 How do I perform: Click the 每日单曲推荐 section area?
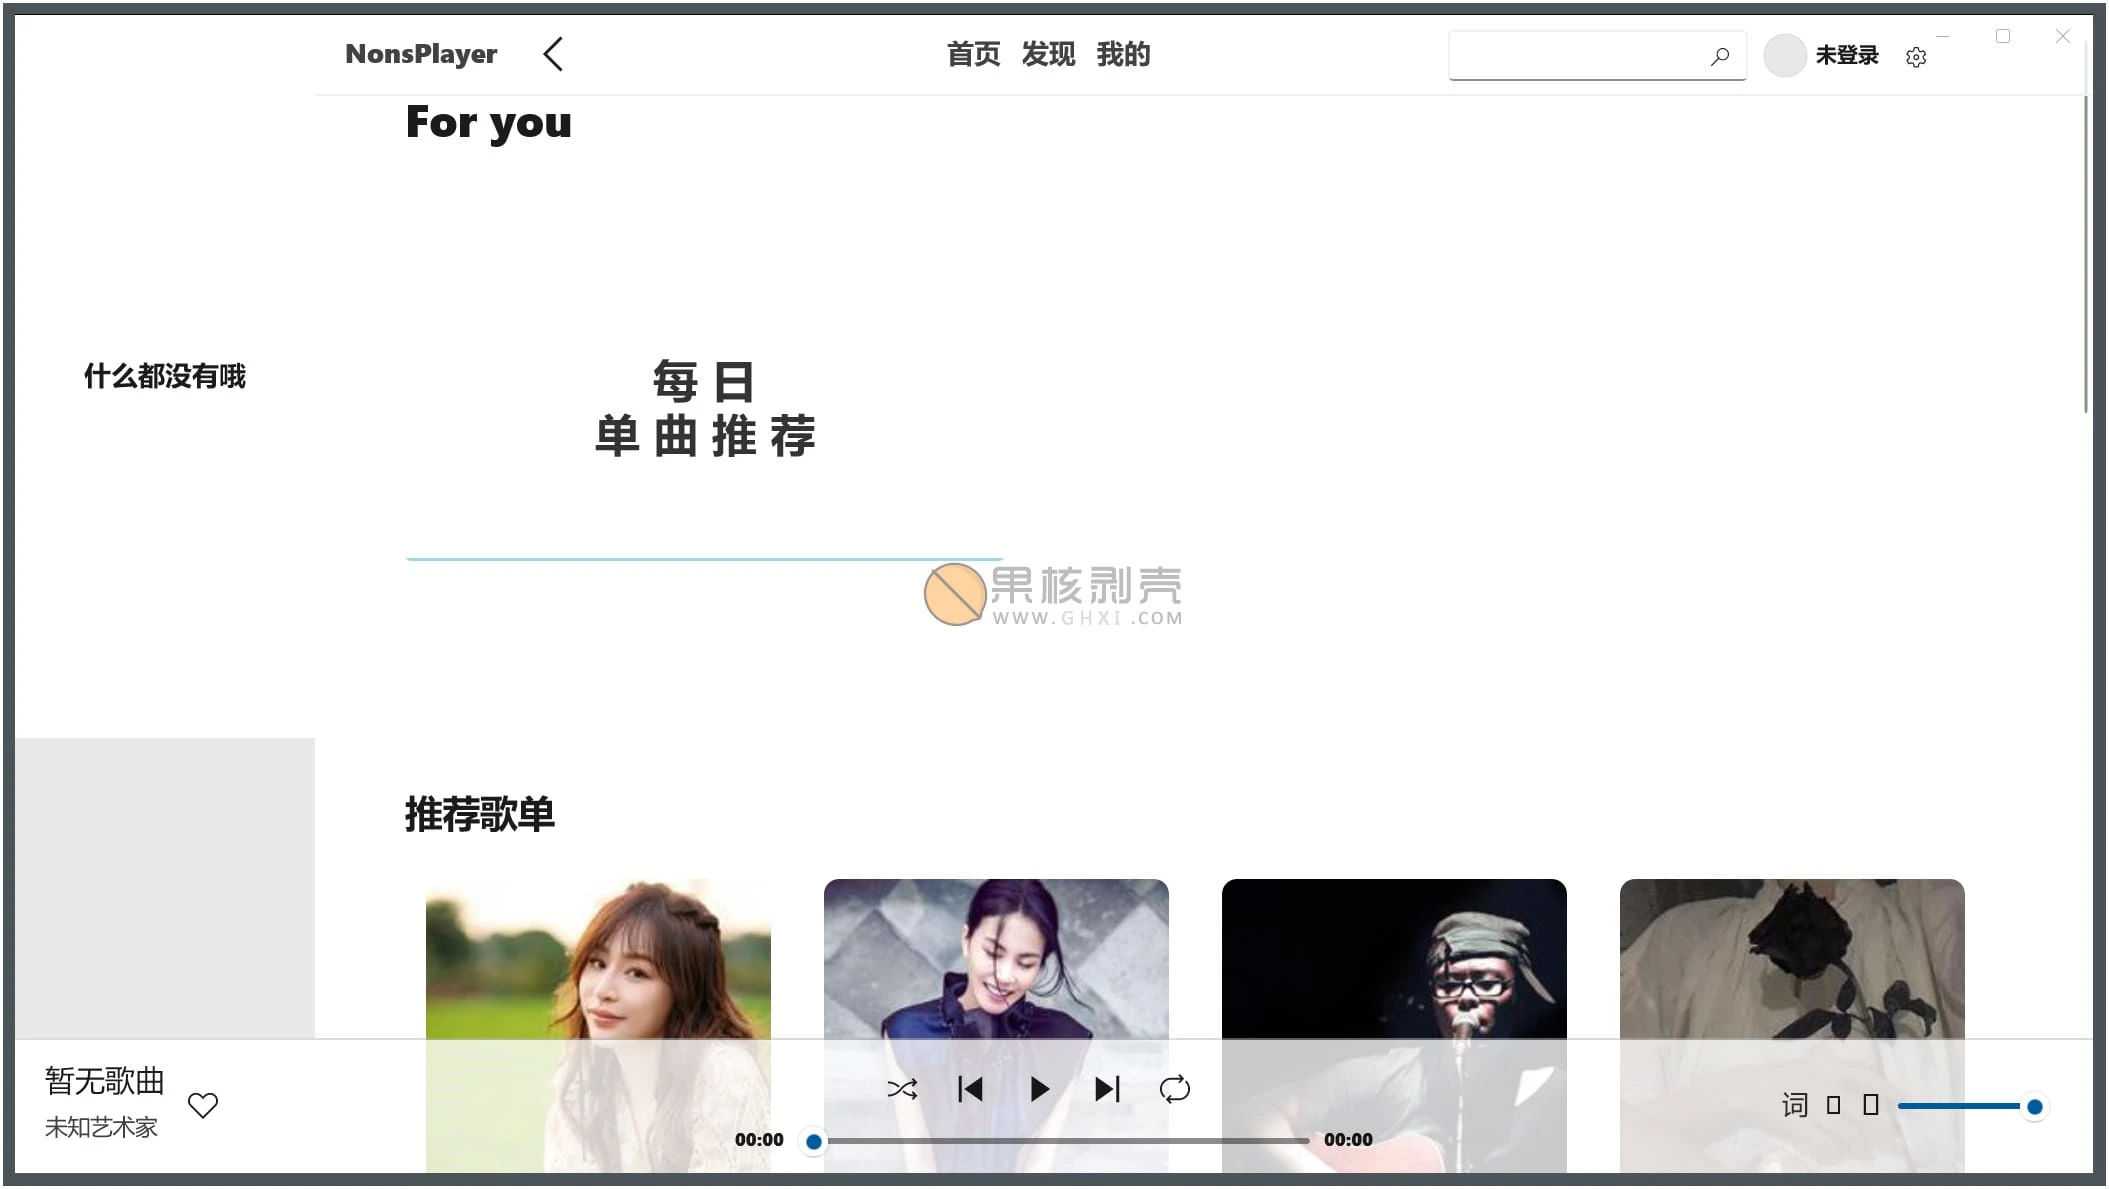coord(703,406)
